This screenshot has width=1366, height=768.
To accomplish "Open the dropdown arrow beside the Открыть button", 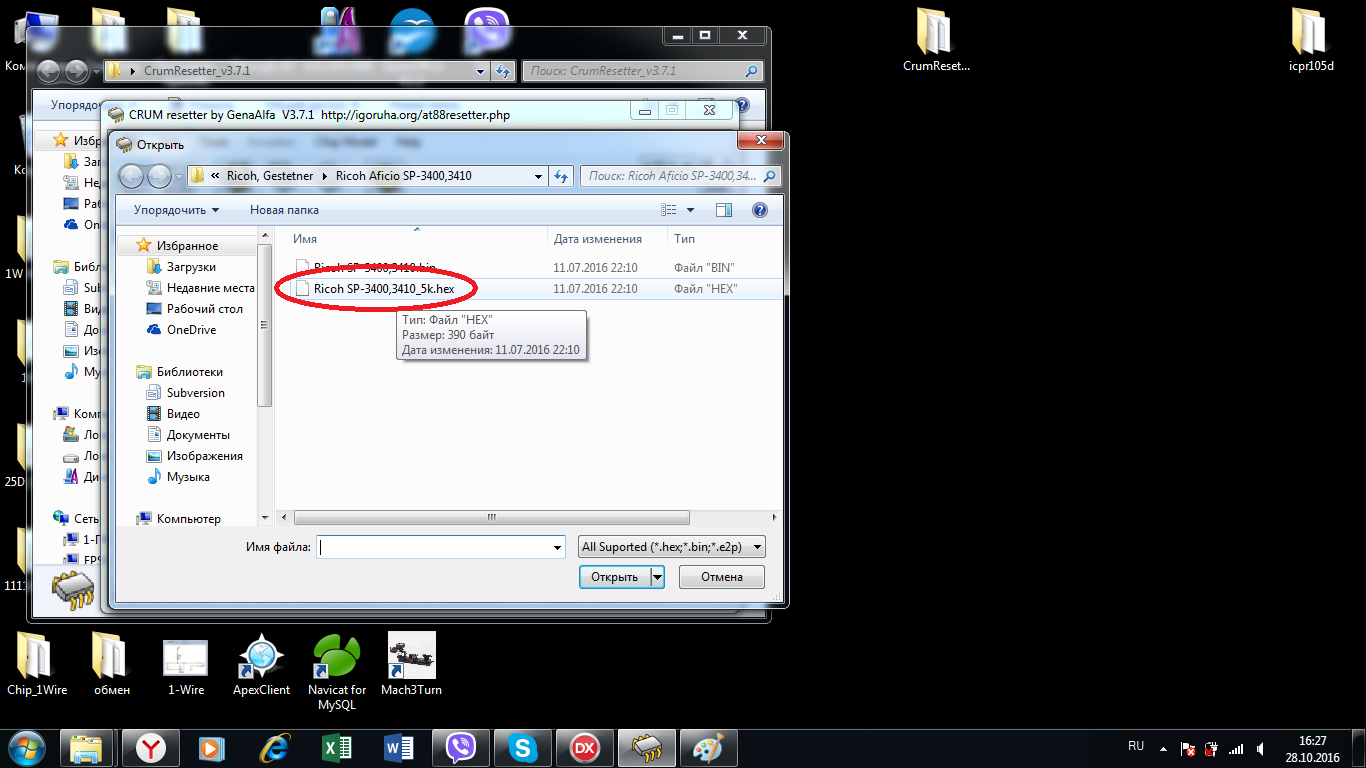I will 657,577.
